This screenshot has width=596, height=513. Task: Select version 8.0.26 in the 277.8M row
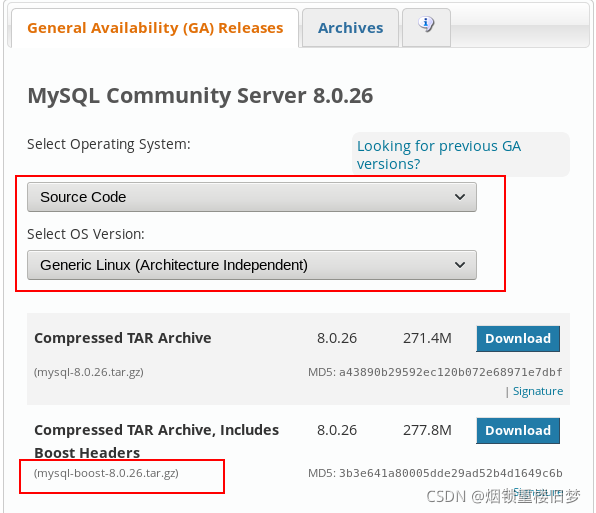click(337, 430)
